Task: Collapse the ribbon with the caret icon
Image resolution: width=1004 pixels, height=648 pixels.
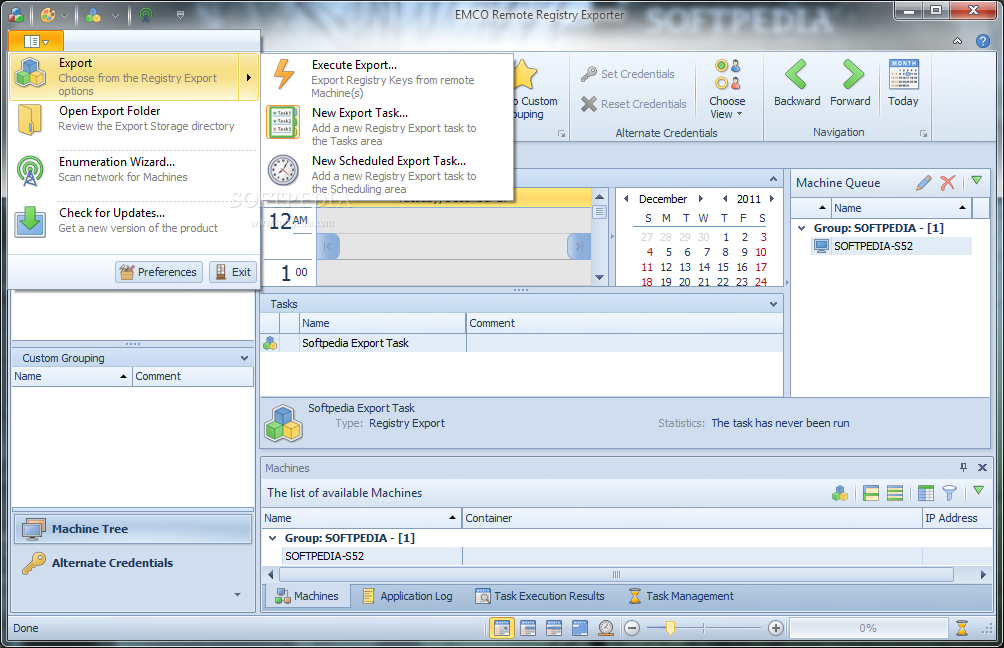Action: tap(957, 41)
